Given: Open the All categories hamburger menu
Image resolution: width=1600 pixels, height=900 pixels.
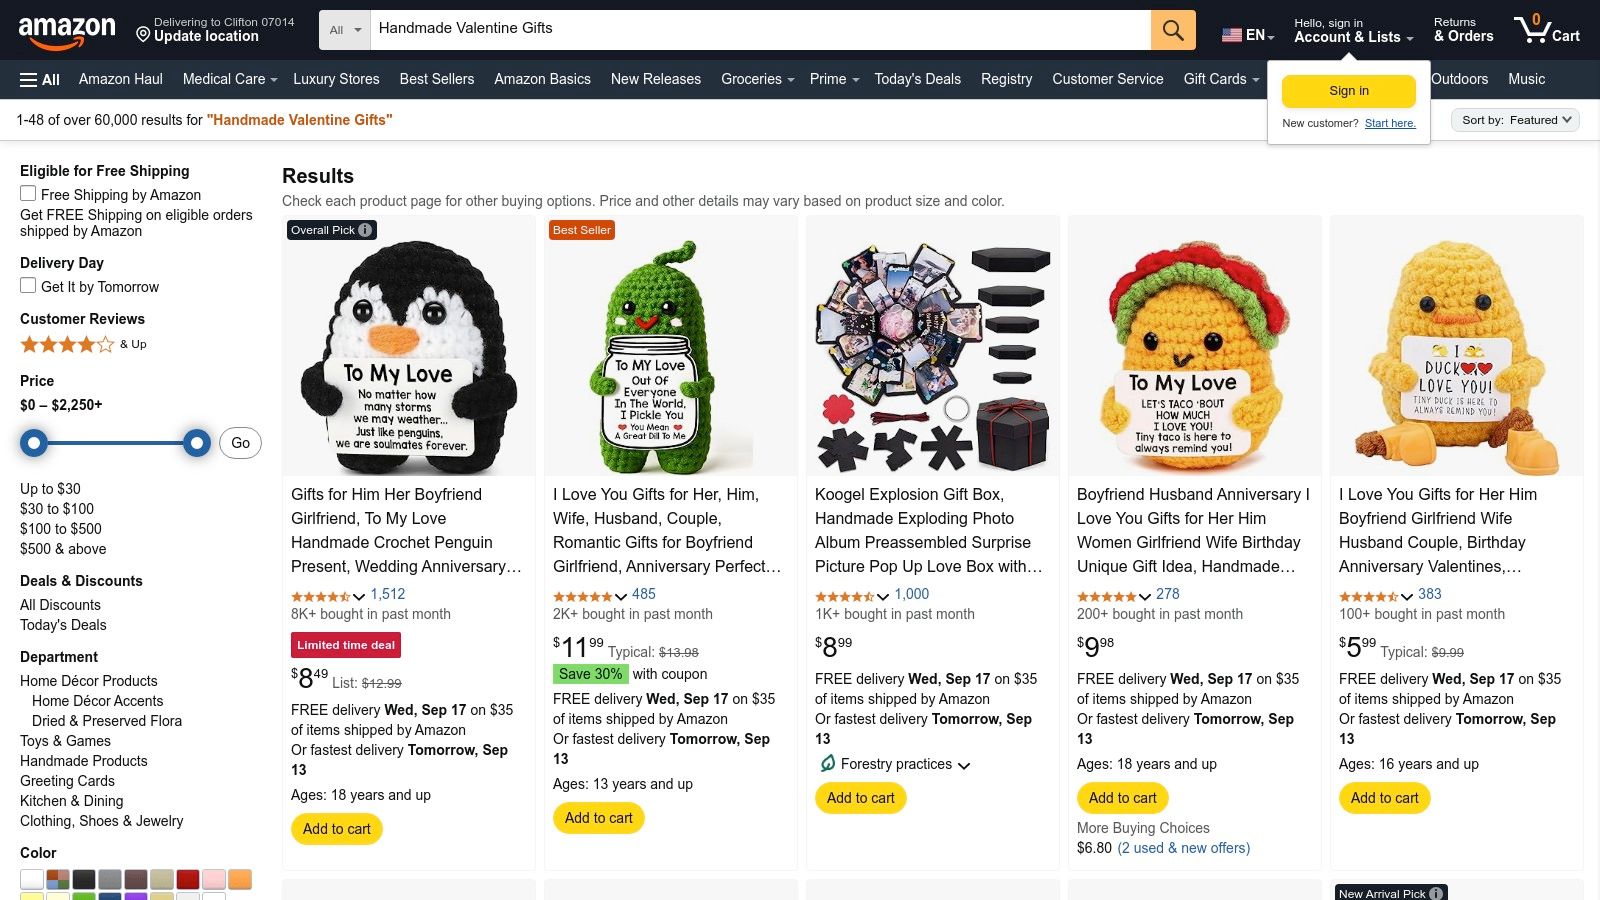Looking at the screenshot, I should pos(38,79).
